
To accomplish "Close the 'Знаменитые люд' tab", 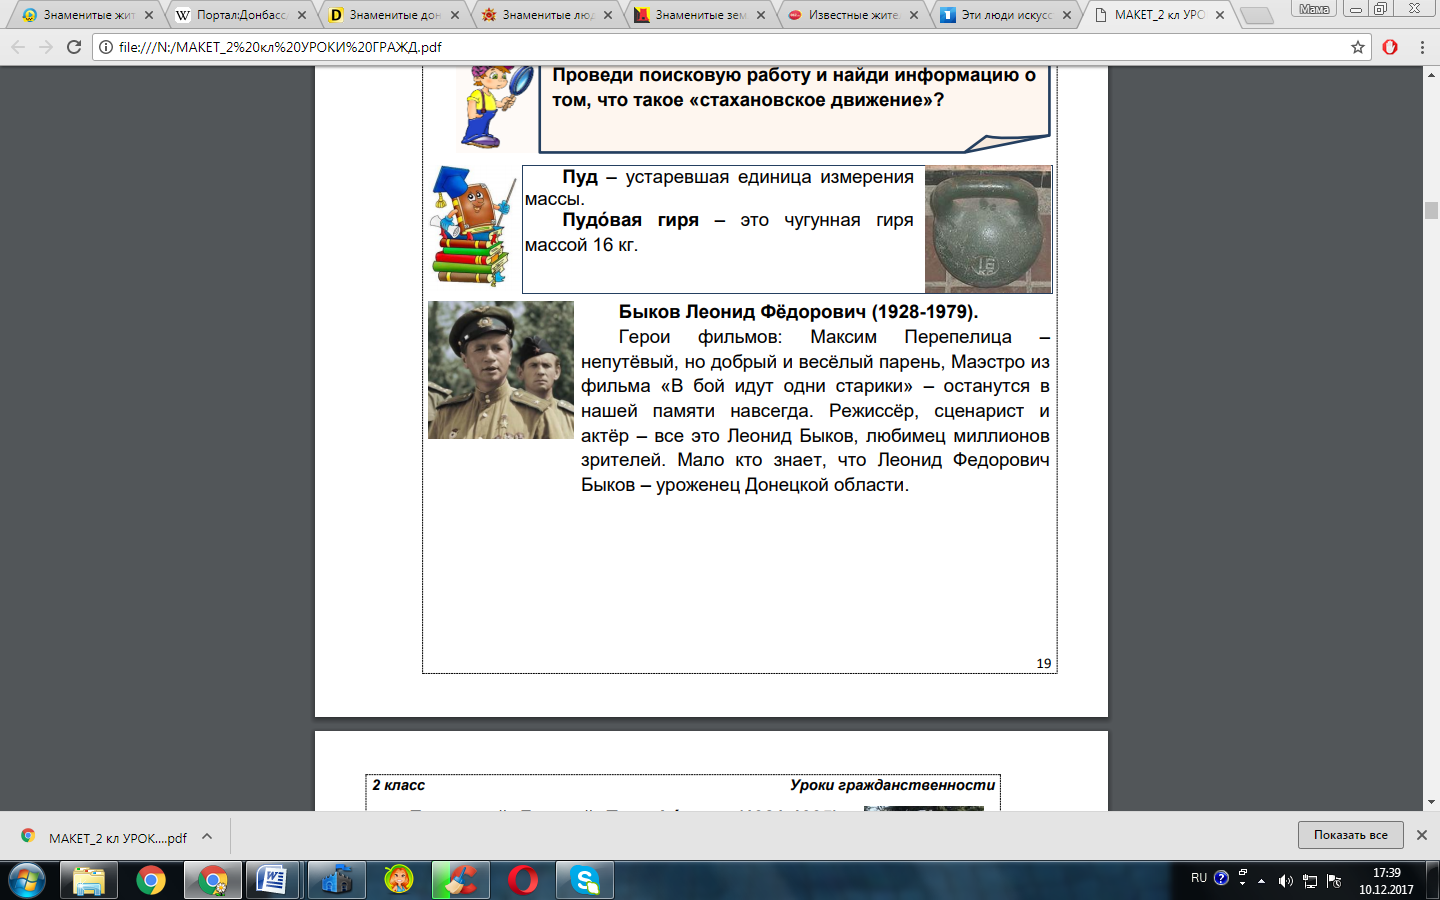I will (x=608, y=15).
